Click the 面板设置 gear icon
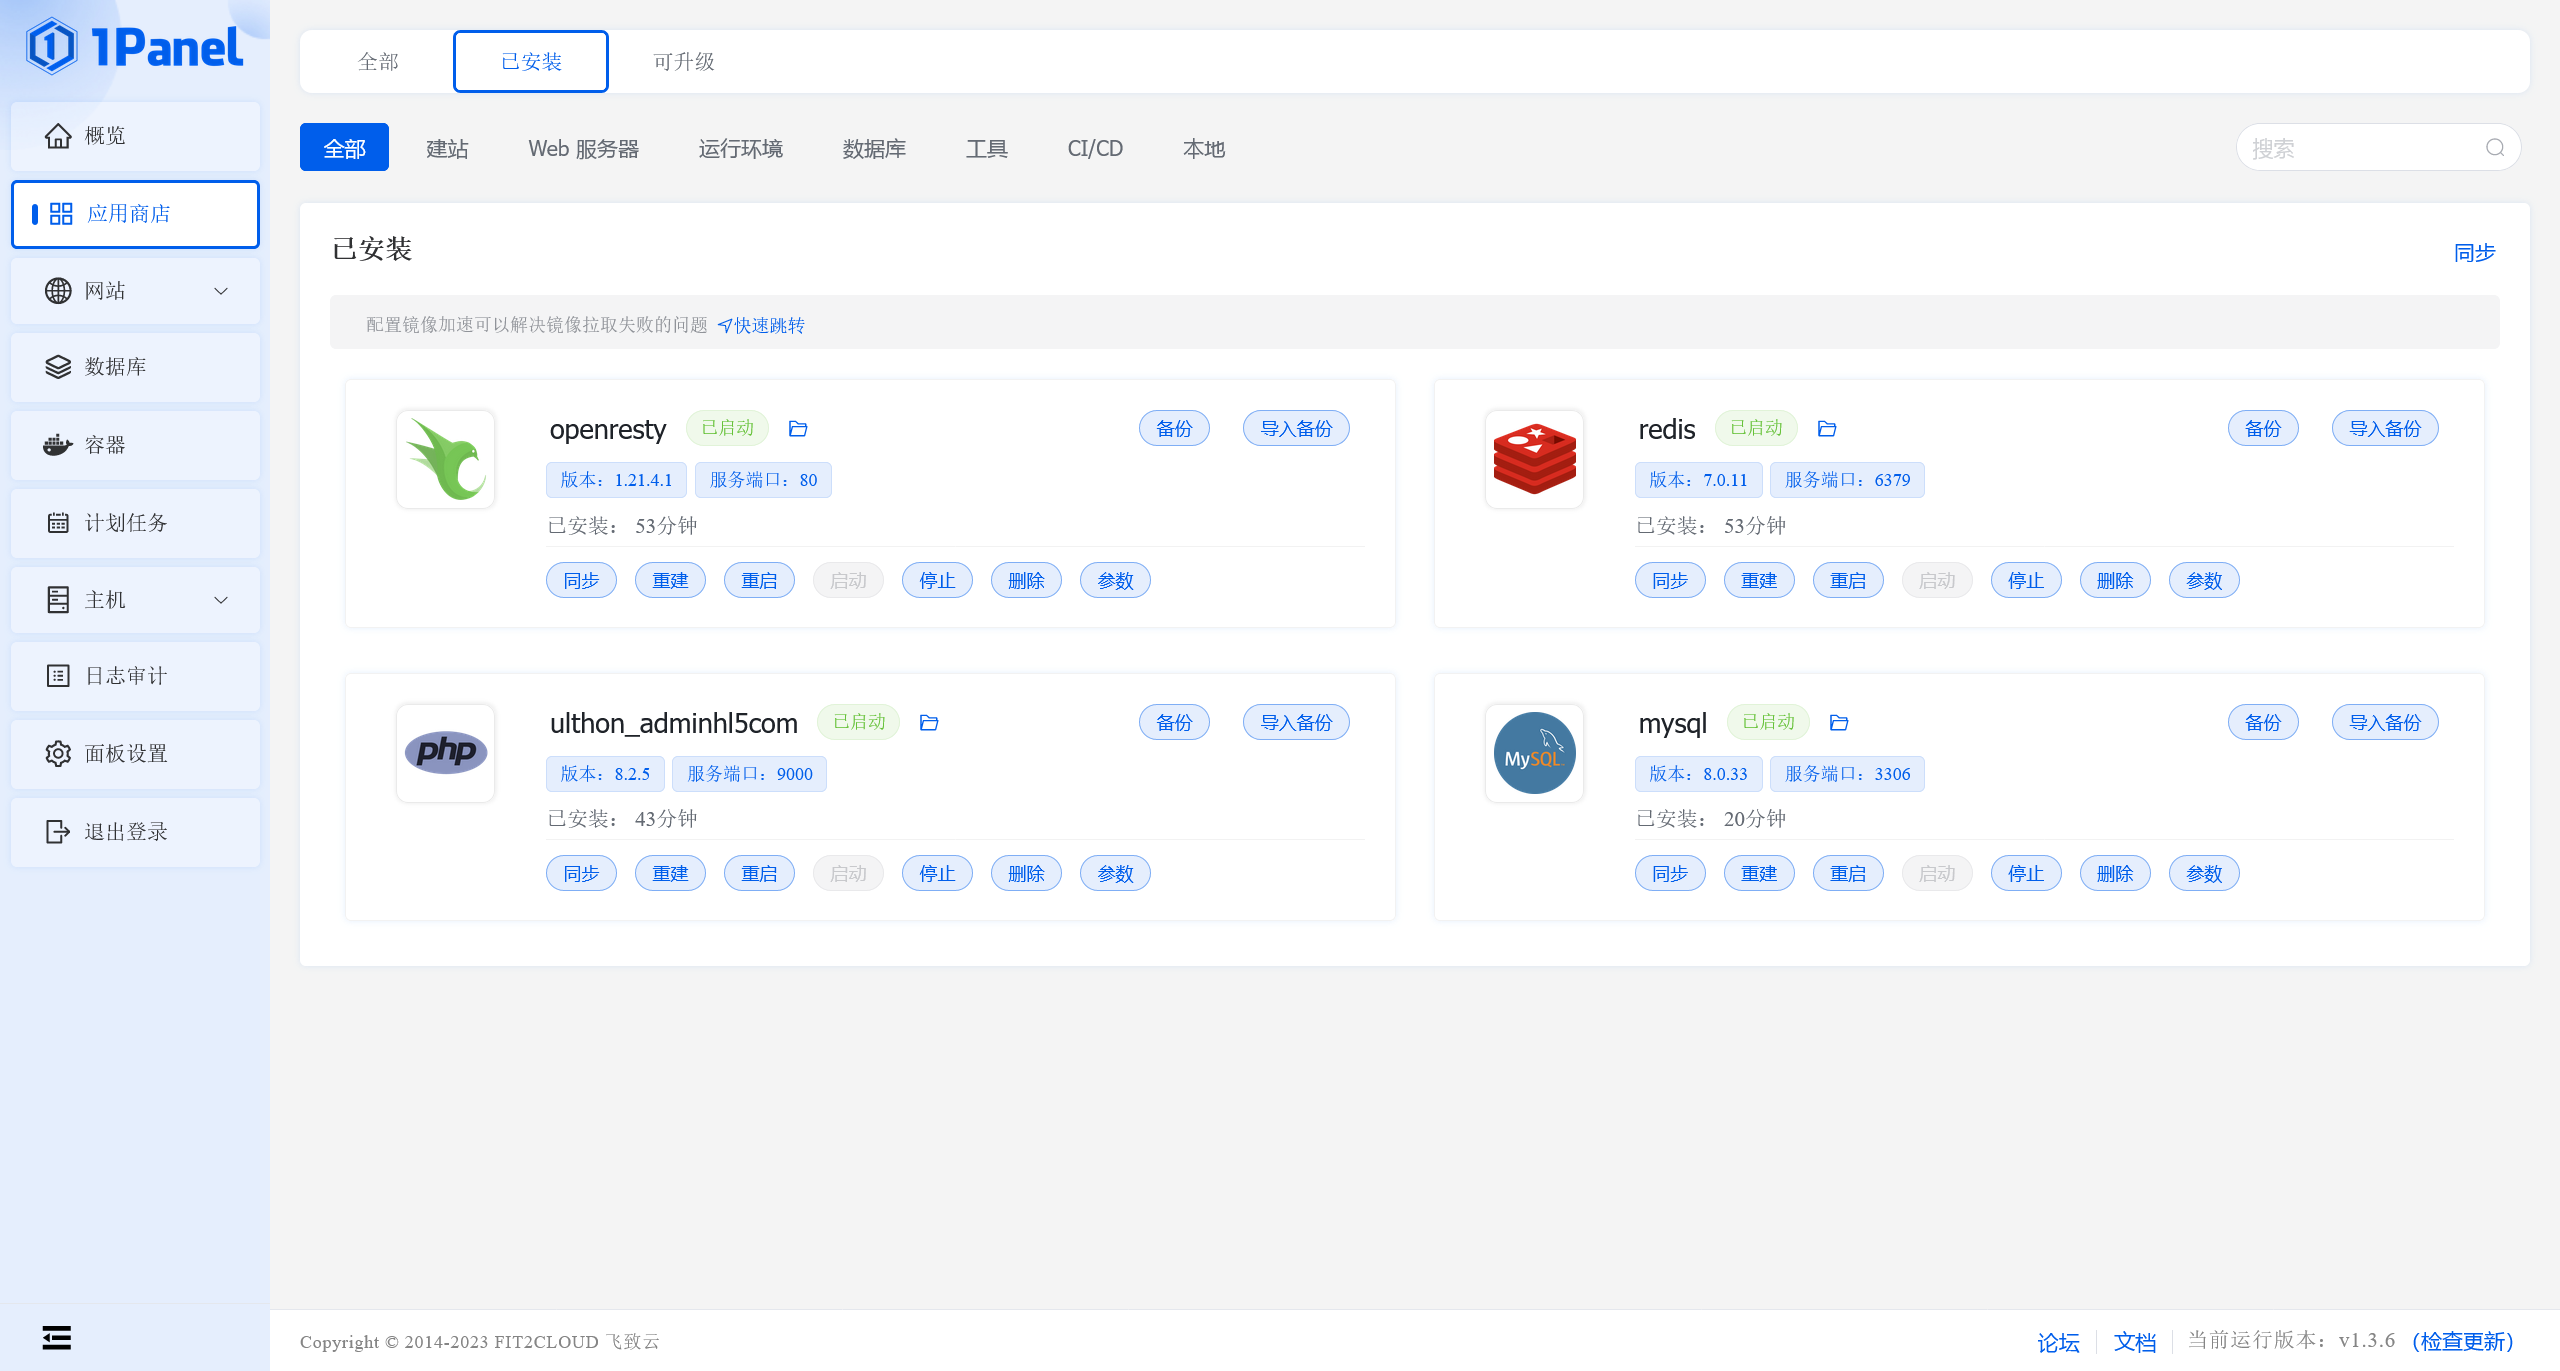Image resolution: width=2560 pixels, height=1371 pixels. point(58,754)
